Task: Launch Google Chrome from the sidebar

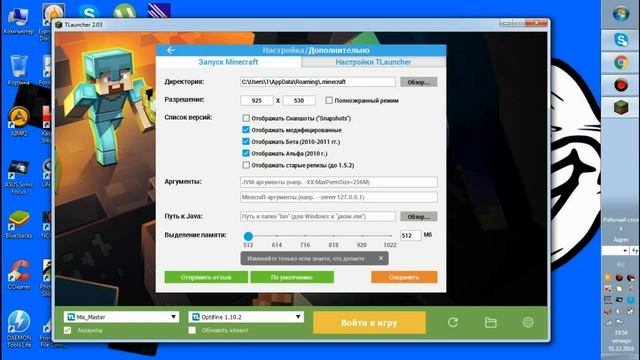Action: (x=621, y=62)
